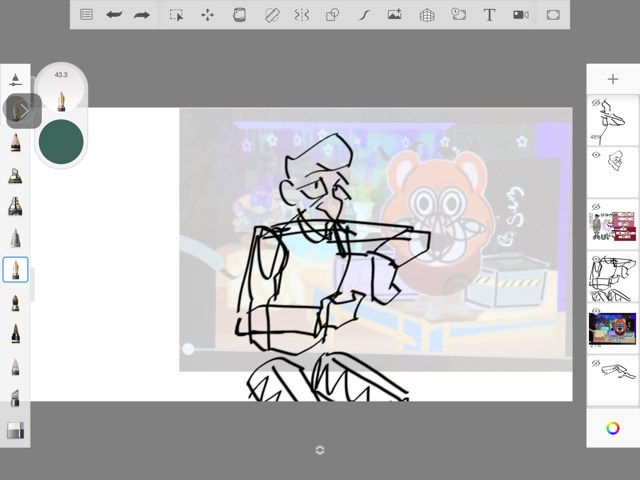Select the pencil brush
Screen dimensions: 640x480
[x=15, y=142]
